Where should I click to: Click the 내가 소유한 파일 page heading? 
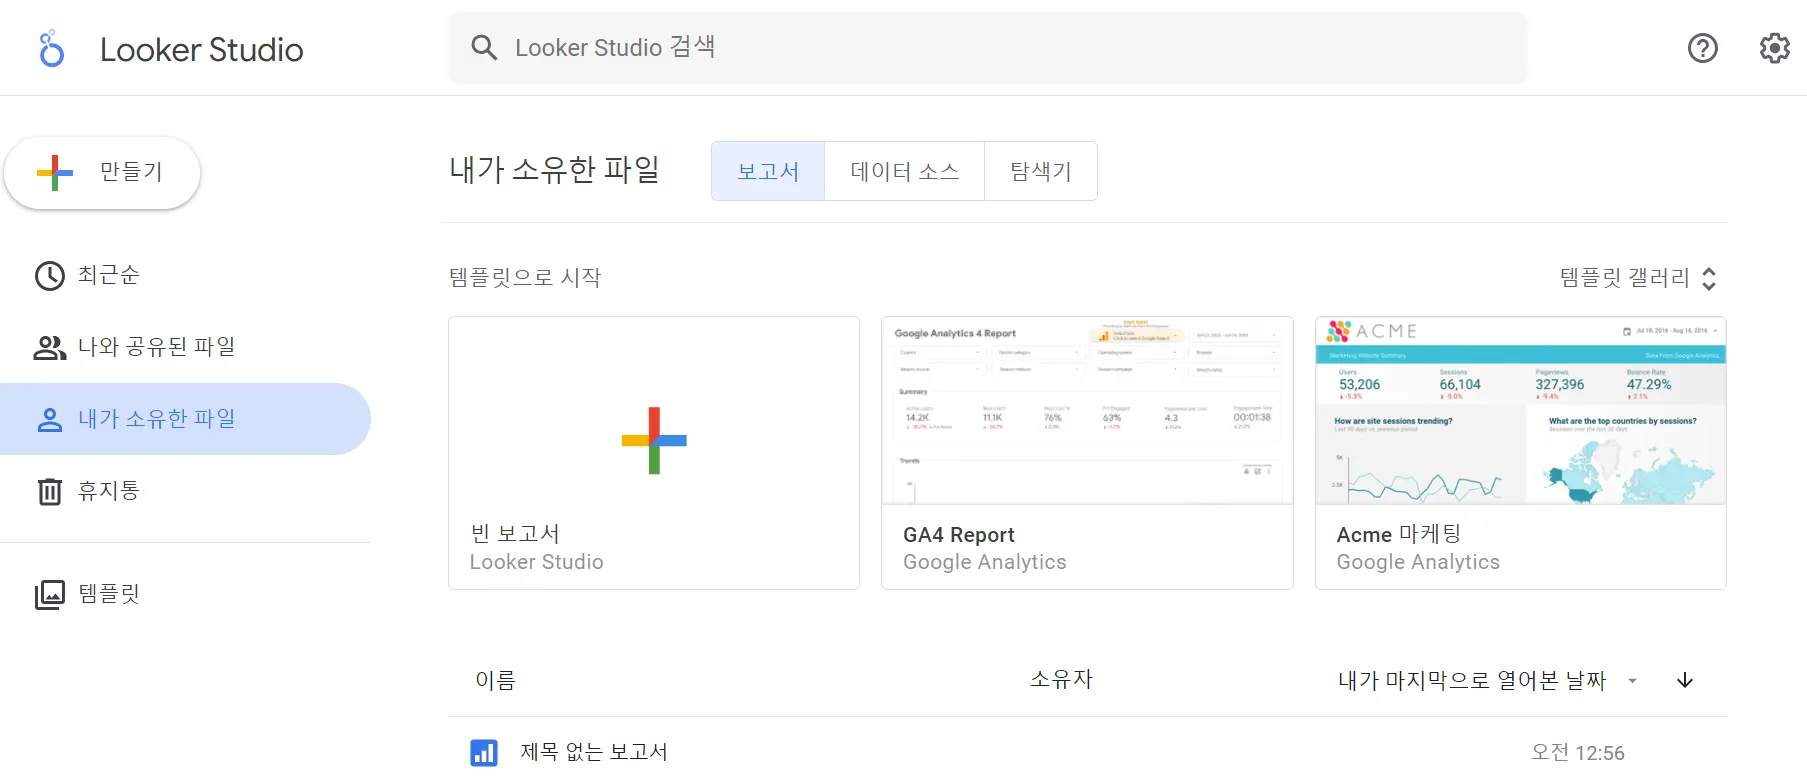pyautogui.click(x=555, y=170)
